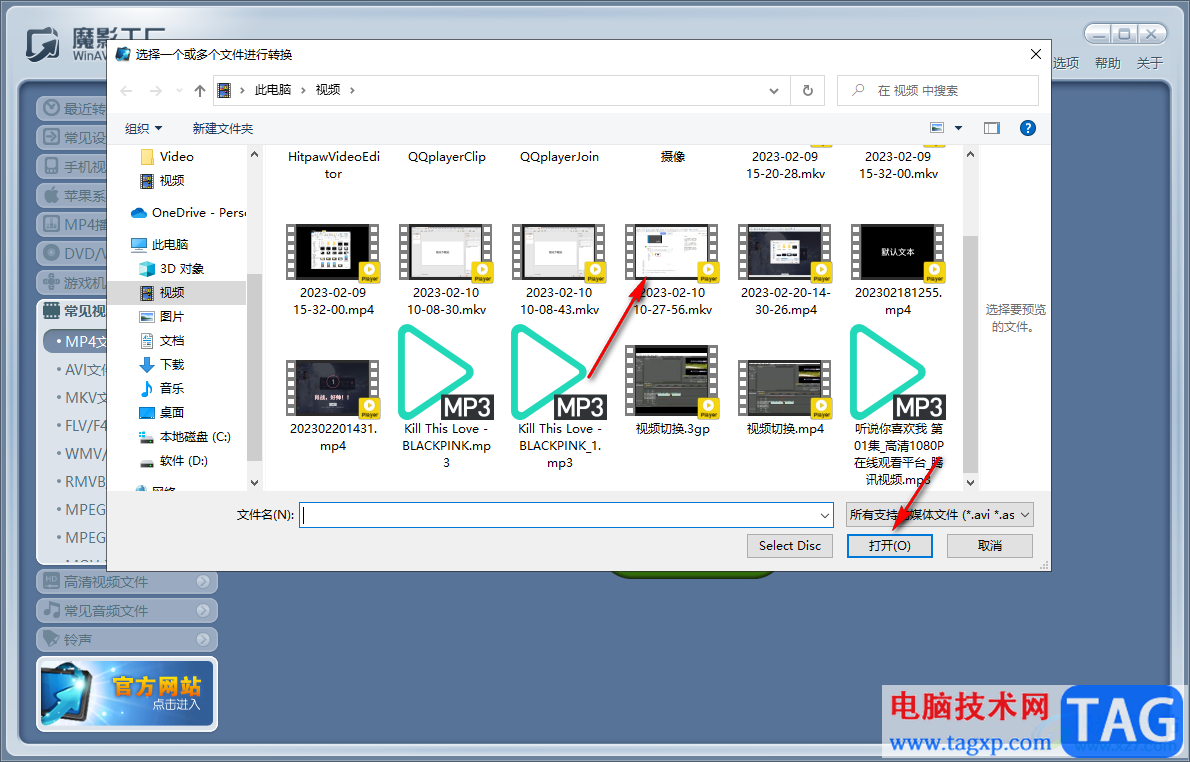Click the Back navigation arrow in the dialog

[127, 90]
